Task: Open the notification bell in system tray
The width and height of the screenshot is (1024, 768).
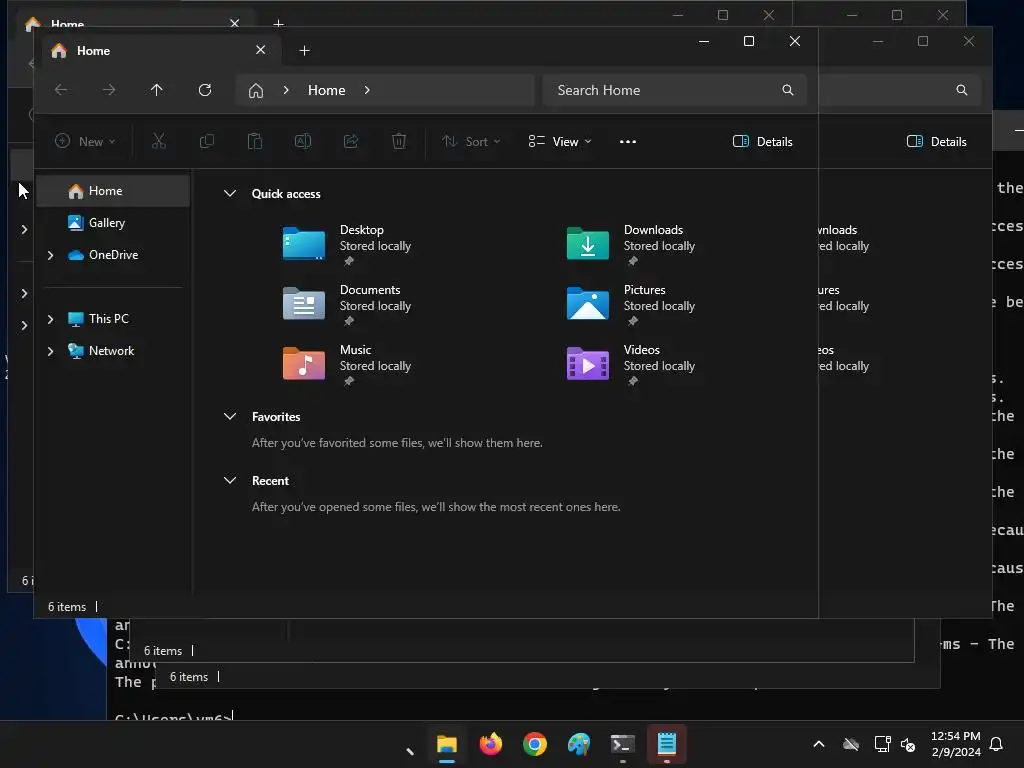Action: click(x=997, y=744)
